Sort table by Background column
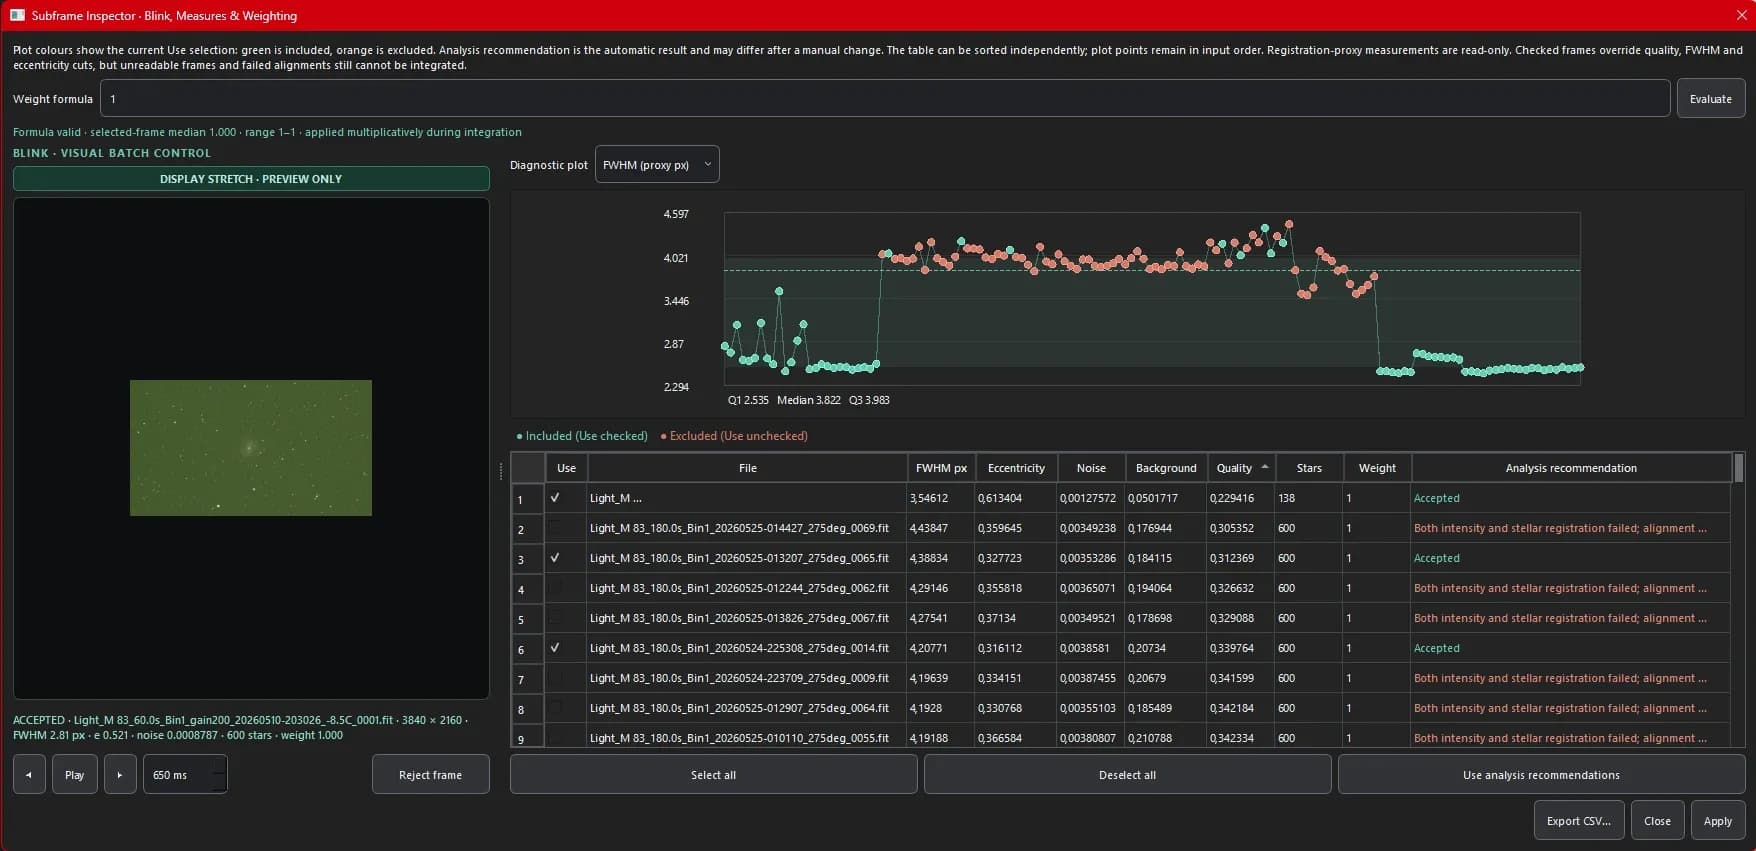Viewport: 1756px width, 851px height. (1166, 468)
